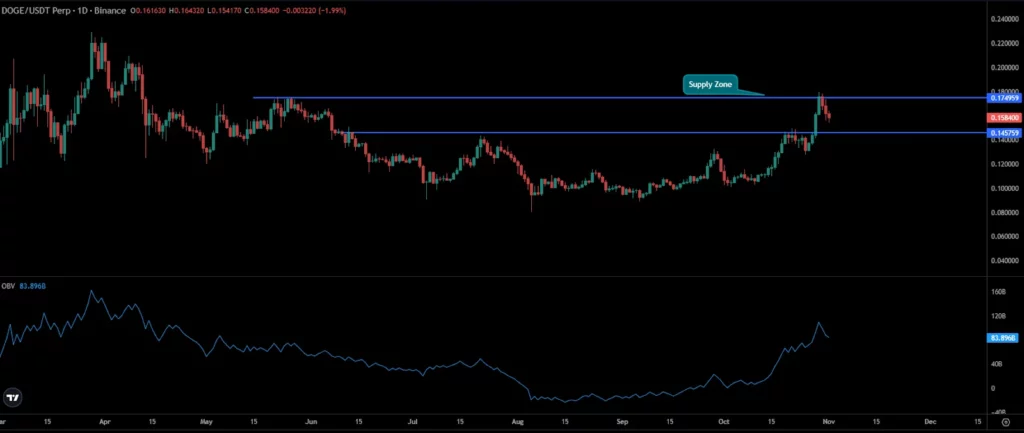Click the May label on time axis
The image size is (1024, 433).
pyautogui.click(x=208, y=423)
